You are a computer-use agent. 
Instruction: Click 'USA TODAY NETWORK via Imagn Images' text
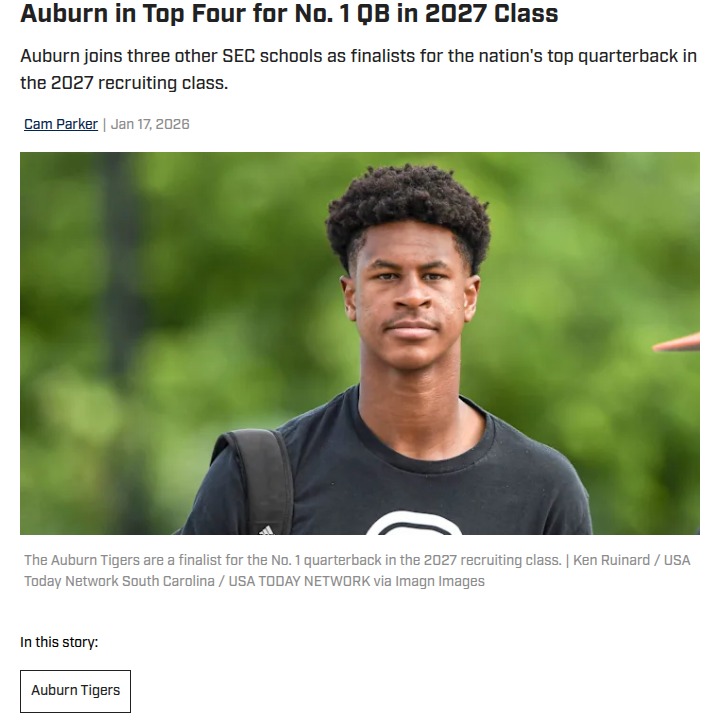point(356,581)
